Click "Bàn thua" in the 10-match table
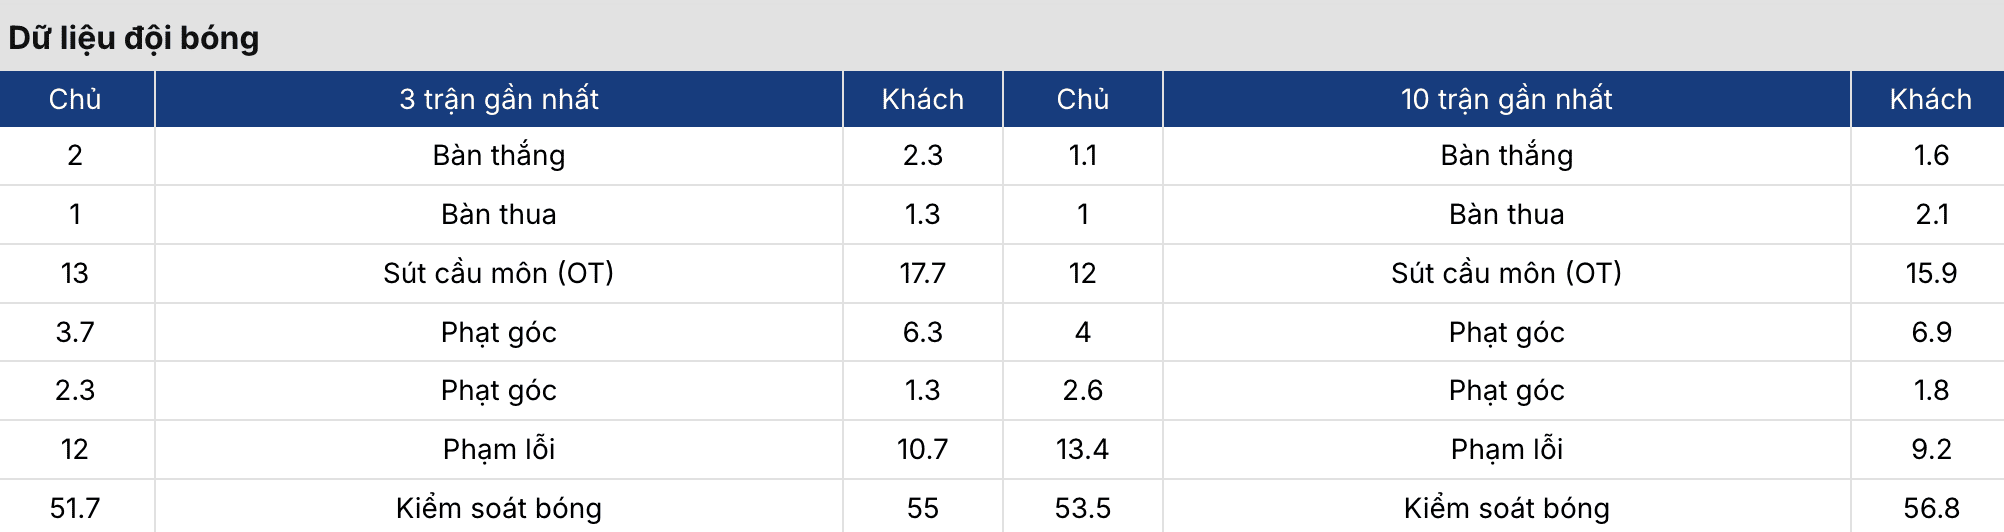 (x=1506, y=214)
